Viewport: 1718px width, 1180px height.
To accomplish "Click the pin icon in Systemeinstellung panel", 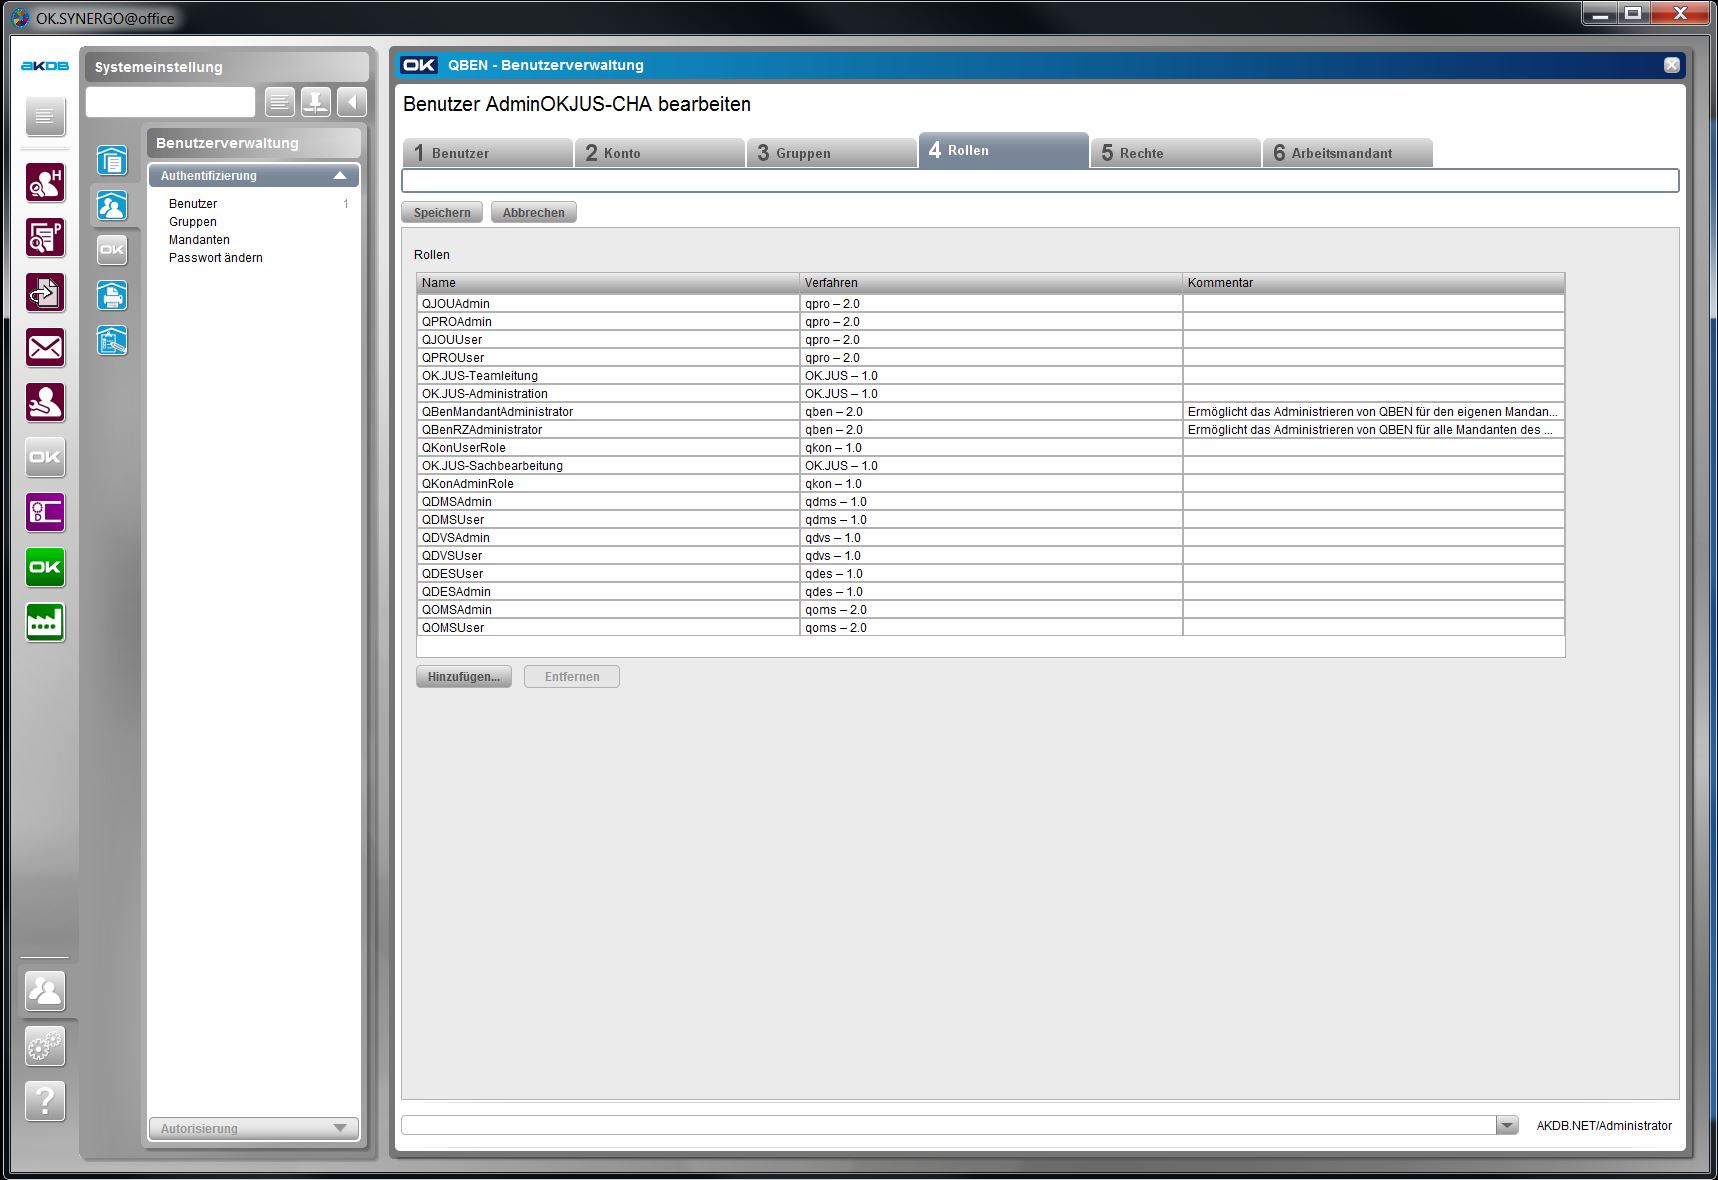I will pos(315,102).
